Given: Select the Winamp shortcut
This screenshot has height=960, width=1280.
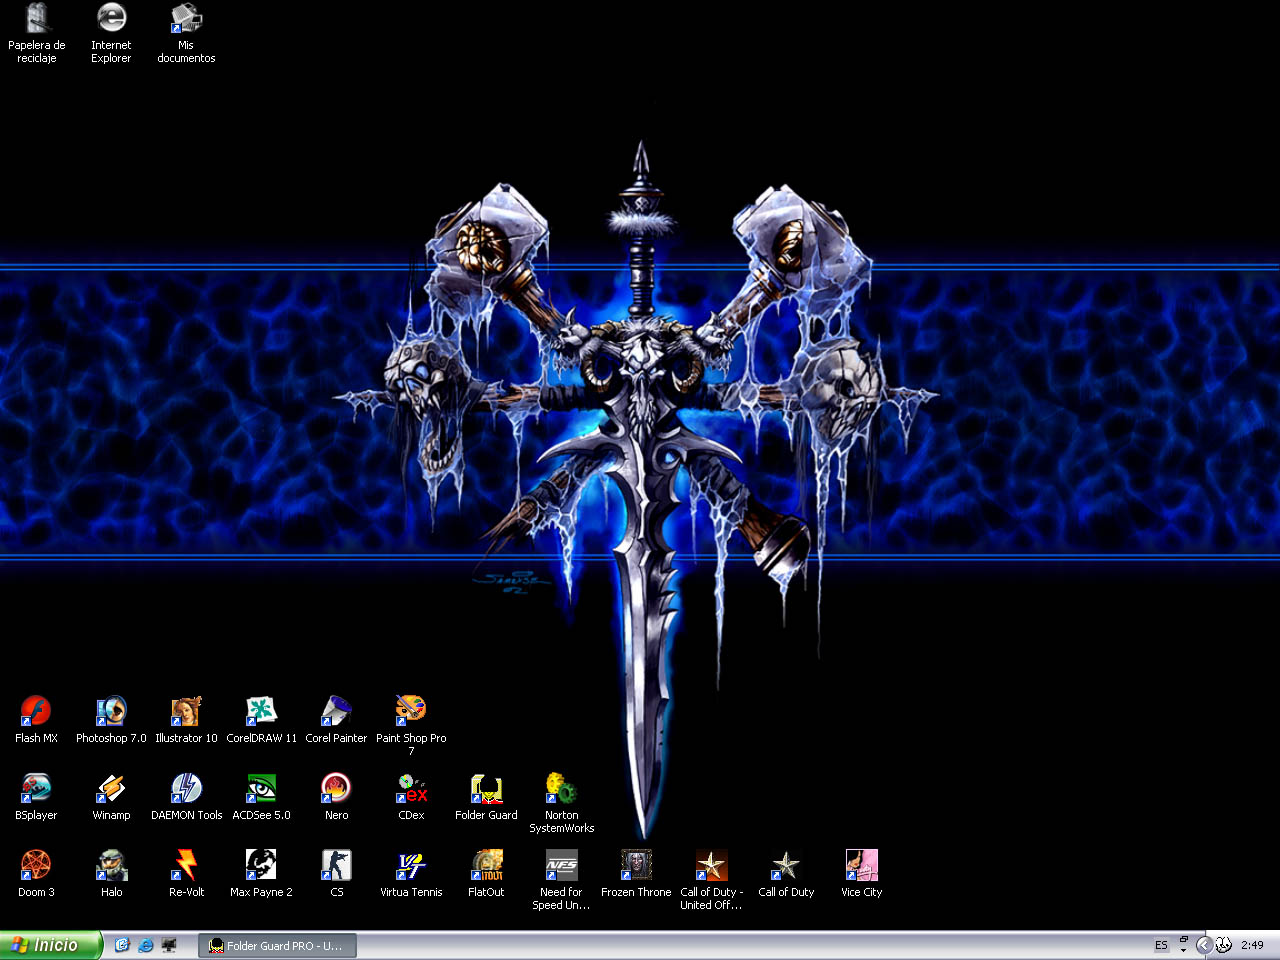Looking at the screenshot, I should pyautogui.click(x=111, y=796).
